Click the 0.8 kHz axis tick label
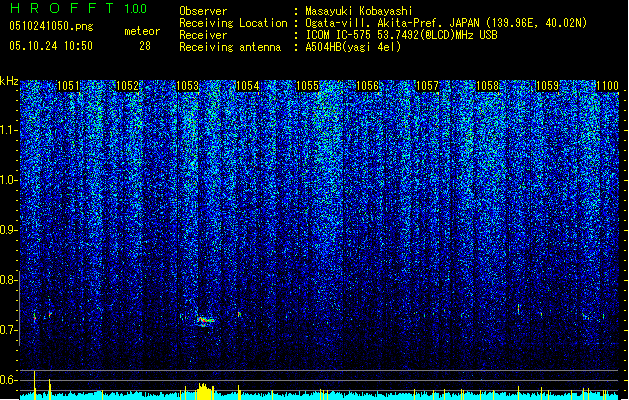Image resolution: width=629 pixels, height=400 pixels. (x=7, y=280)
